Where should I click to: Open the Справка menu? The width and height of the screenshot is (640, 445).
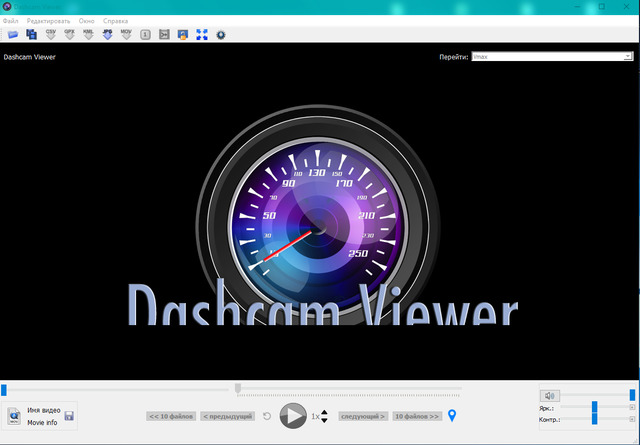point(116,21)
